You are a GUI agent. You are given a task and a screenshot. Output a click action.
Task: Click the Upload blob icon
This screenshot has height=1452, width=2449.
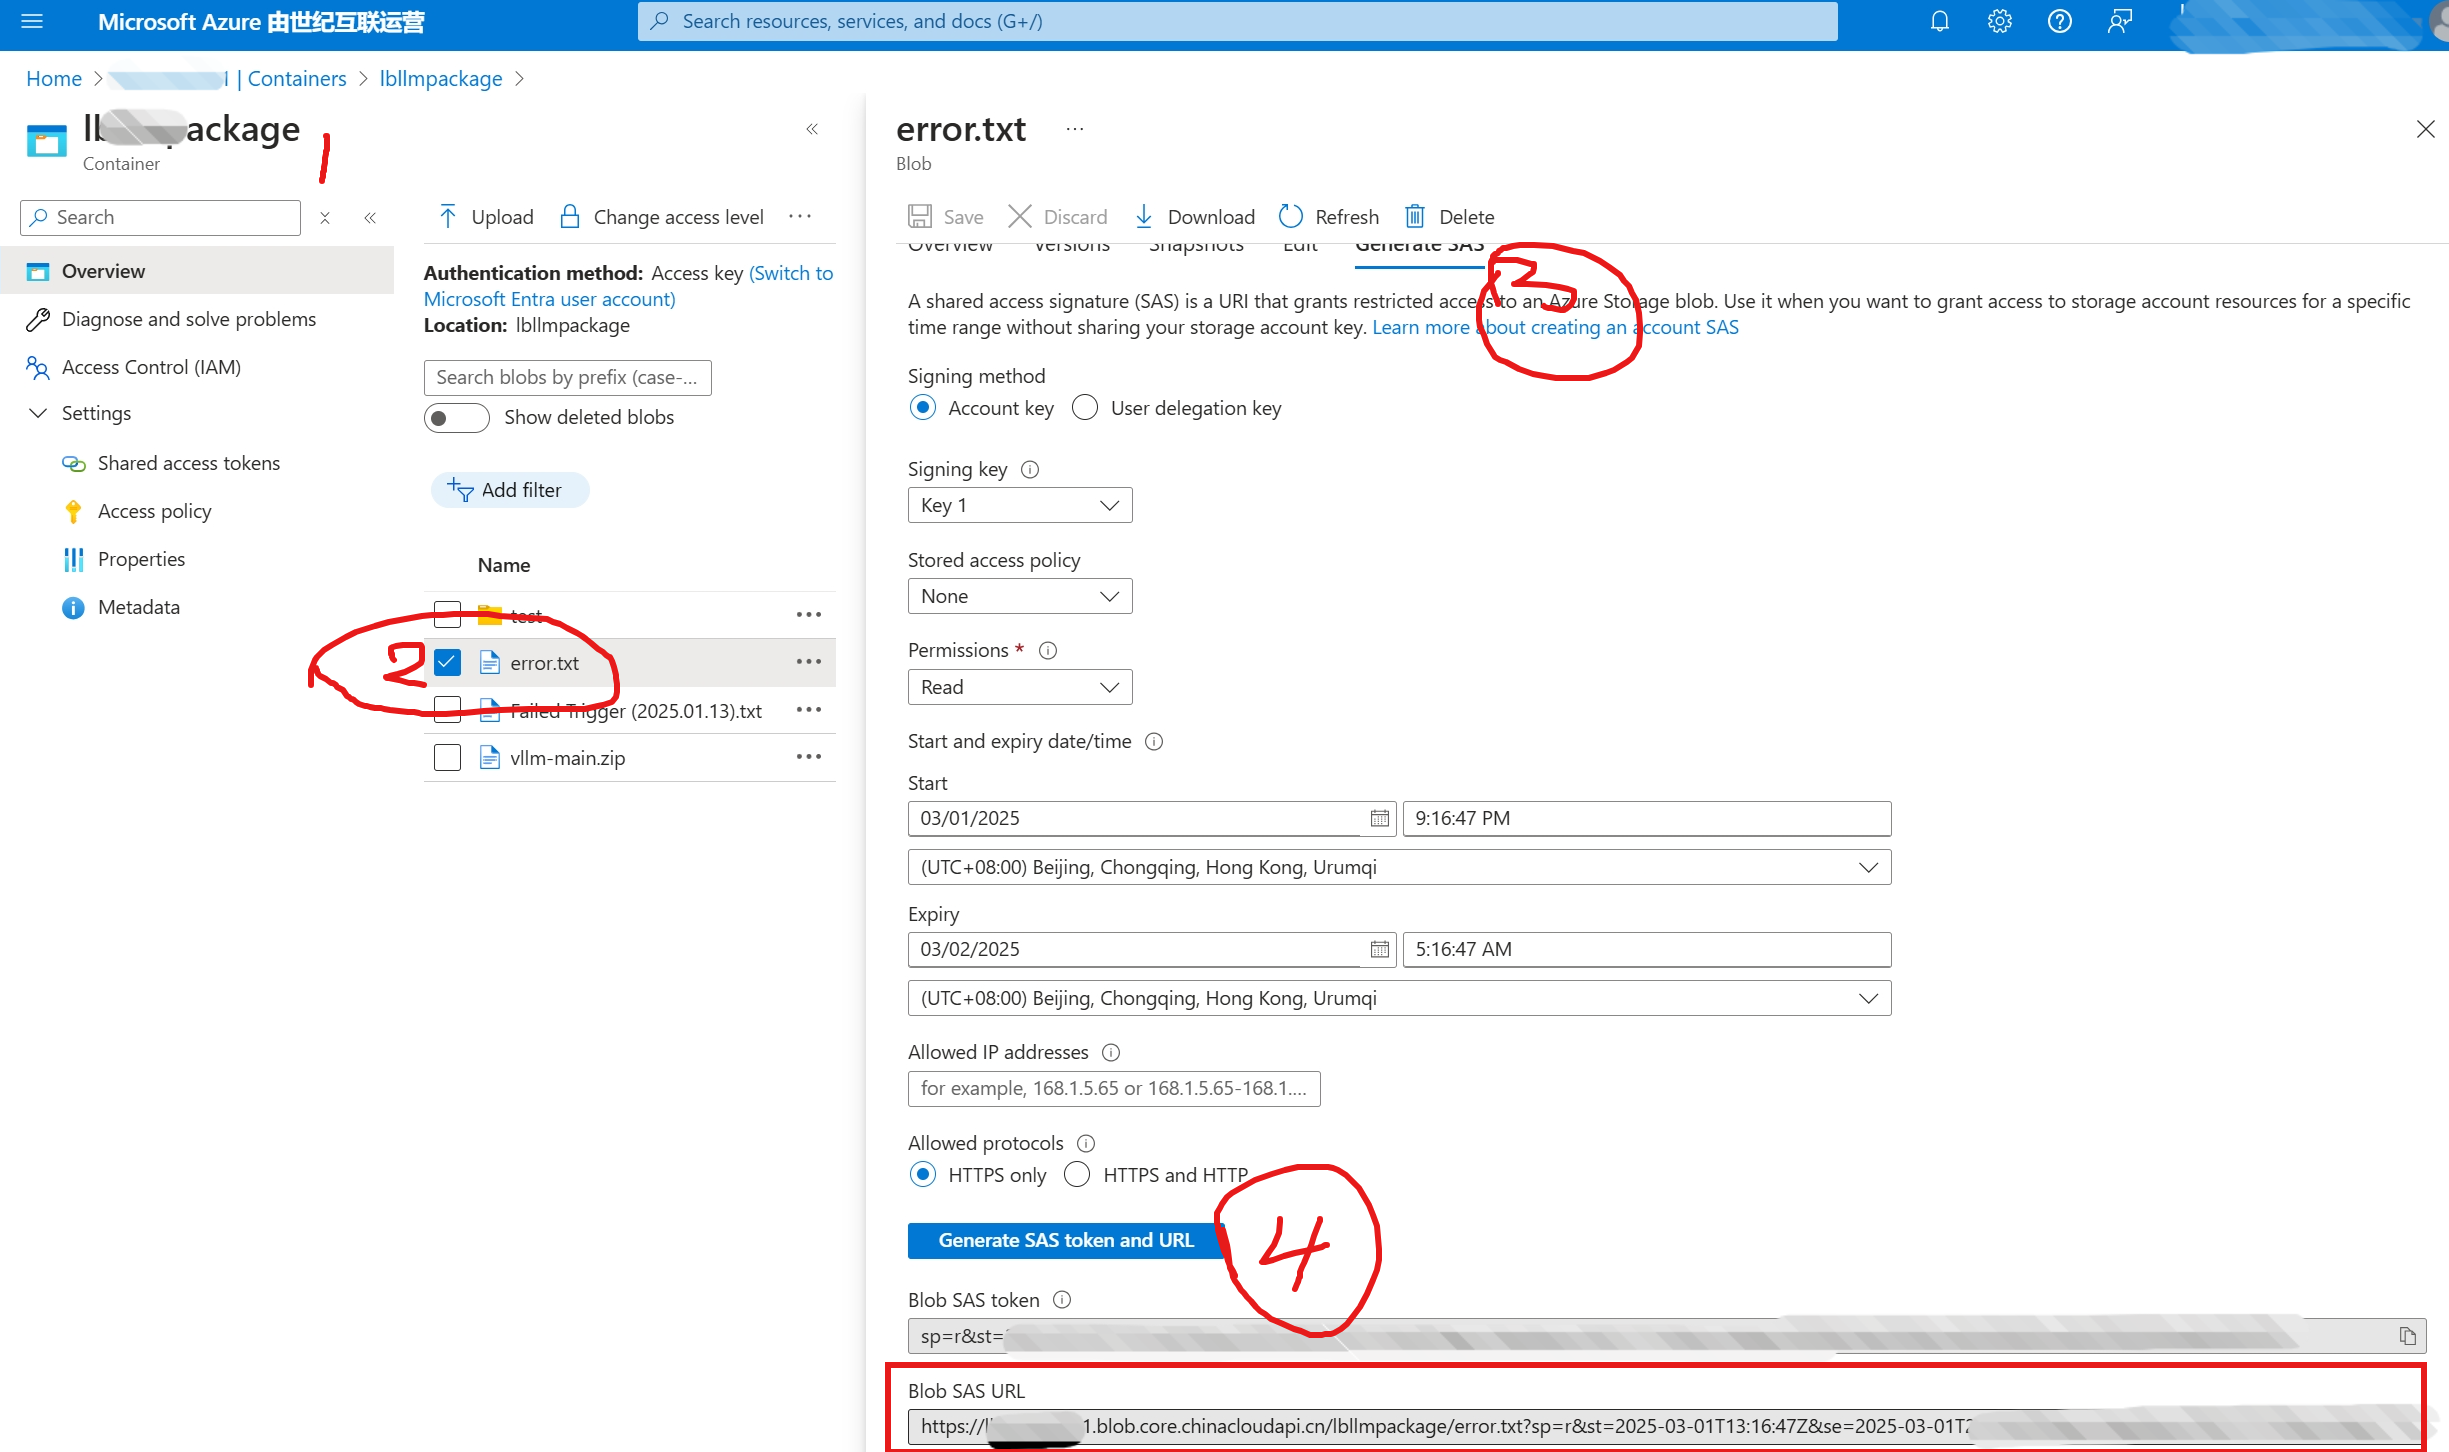pyautogui.click(x=449, y=216)
